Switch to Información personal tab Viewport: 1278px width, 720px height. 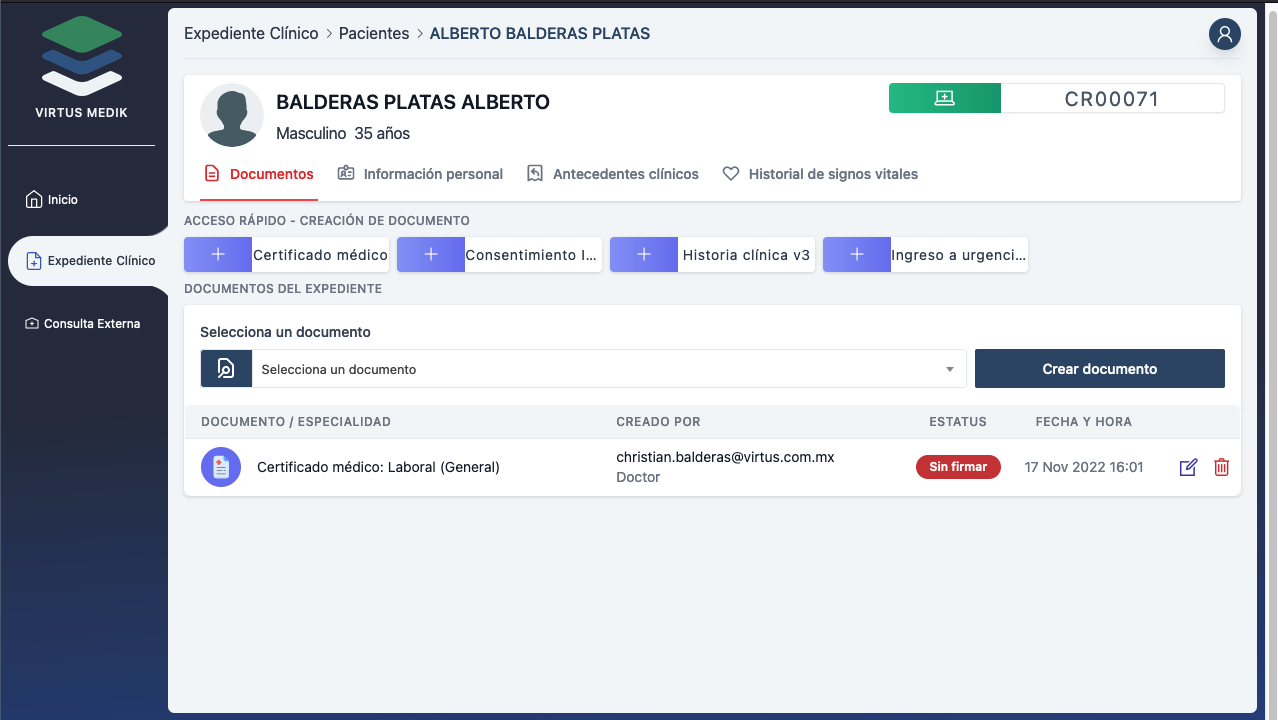(x=421, y=174)
